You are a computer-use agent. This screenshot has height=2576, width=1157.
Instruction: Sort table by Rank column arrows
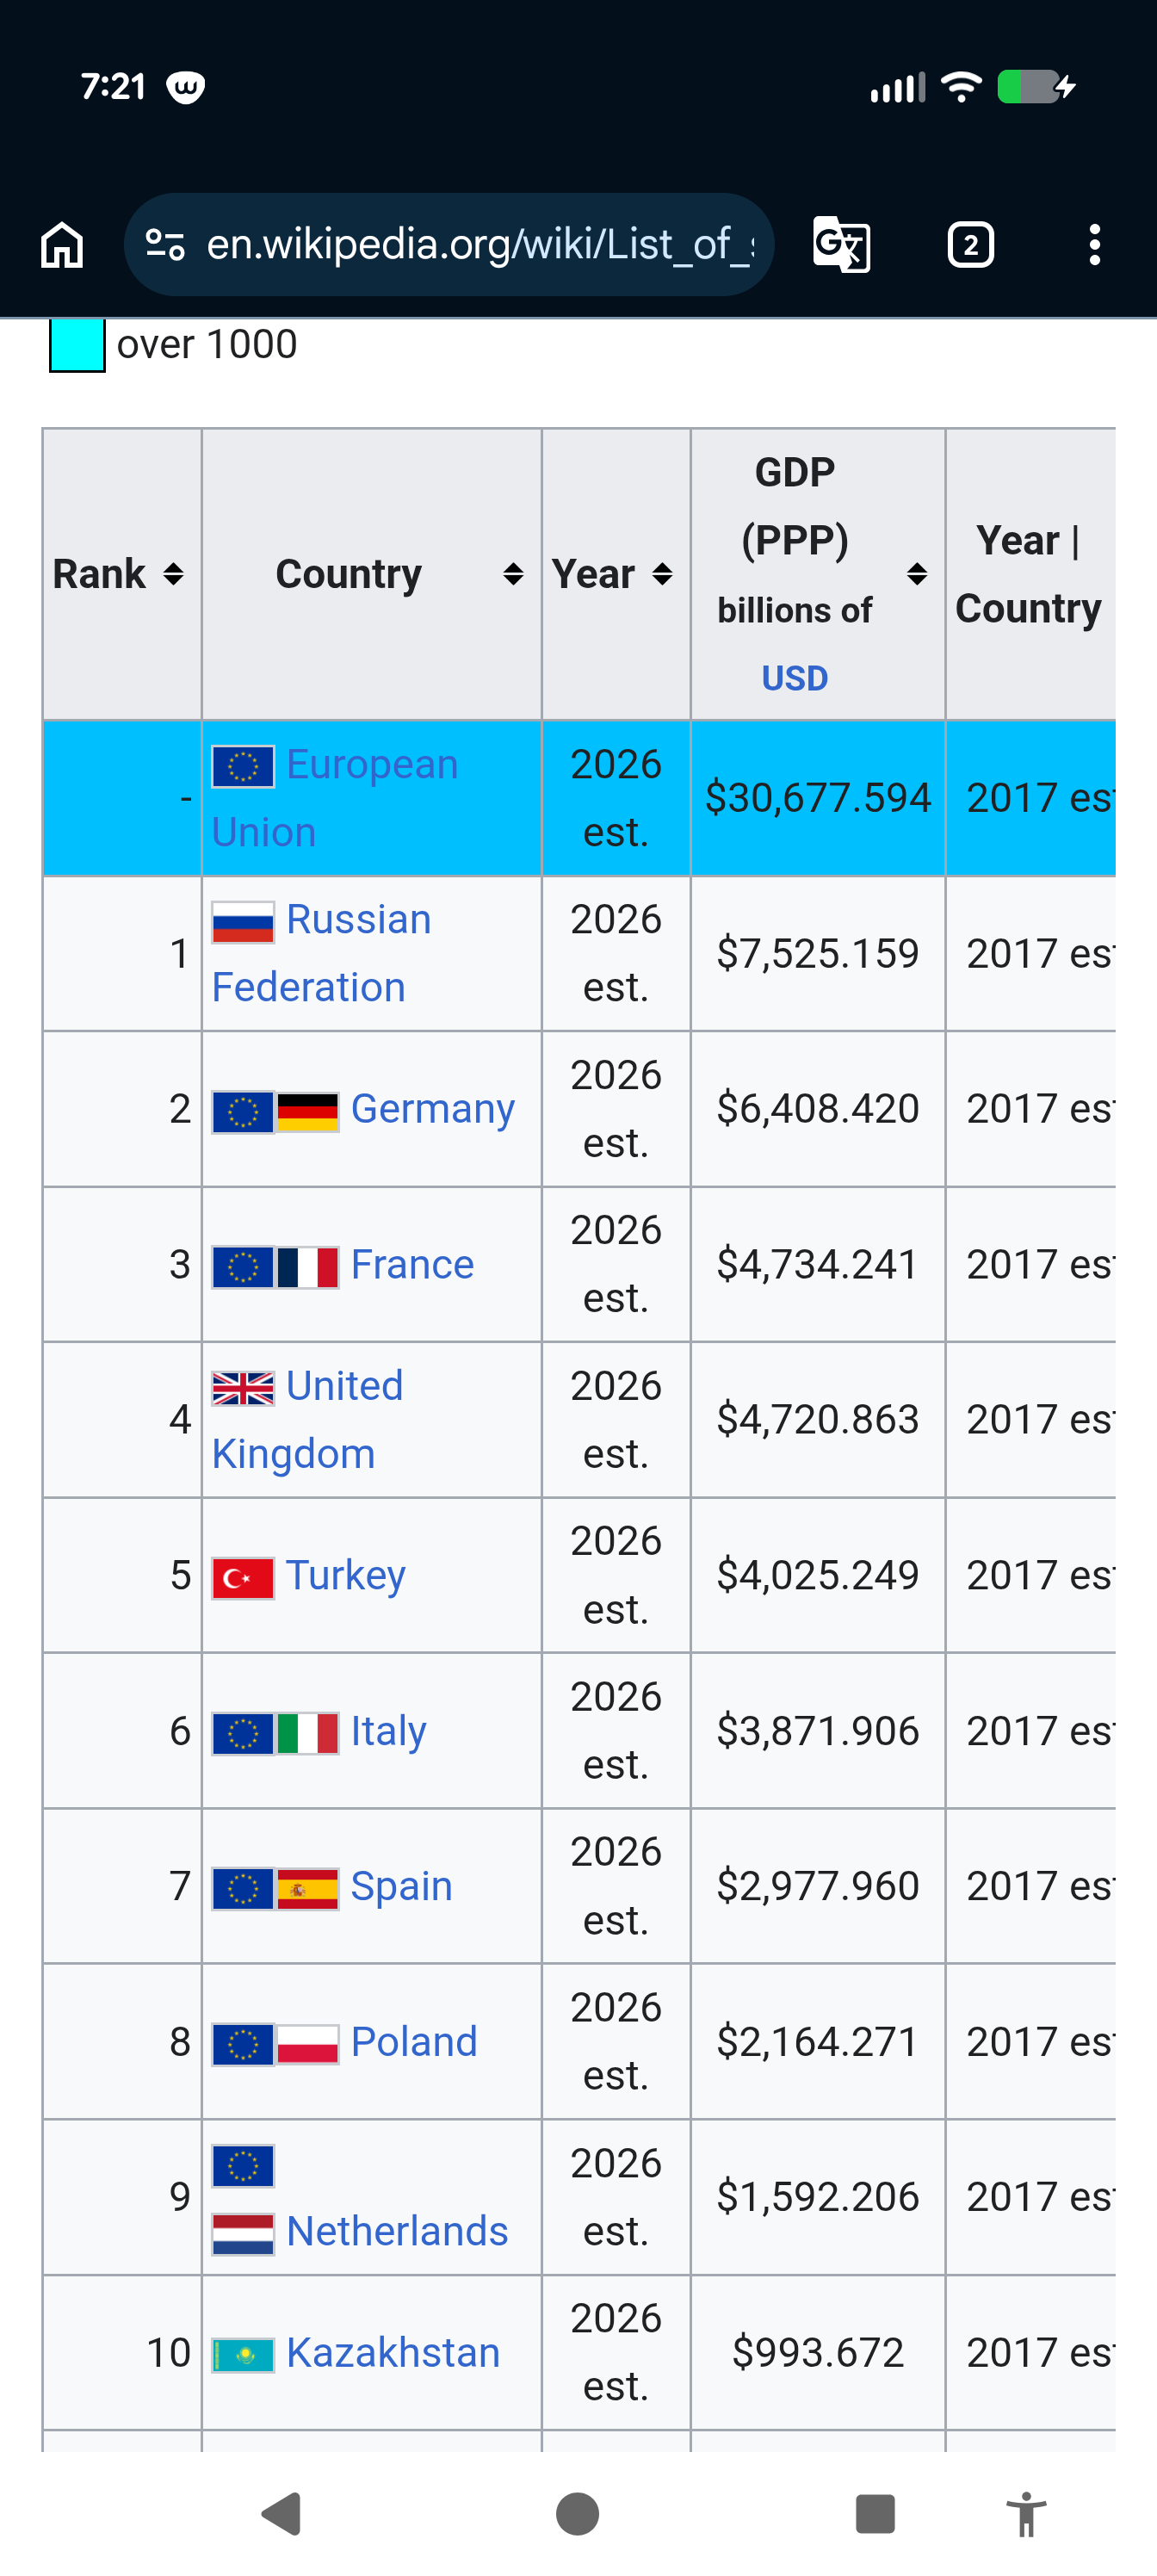point(173,574)
